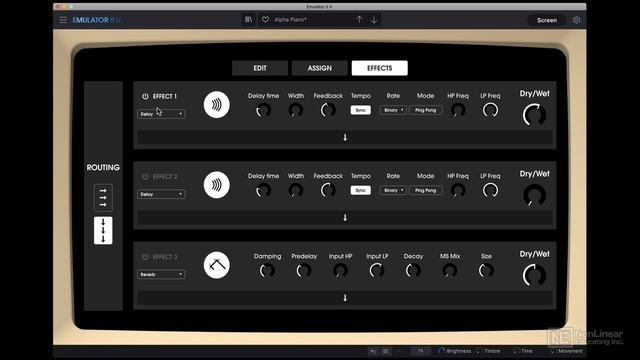Screen dimensions: 640x360
Task: Toggle the Sync tempo button in Effect 2
Action: coord(360,190)
